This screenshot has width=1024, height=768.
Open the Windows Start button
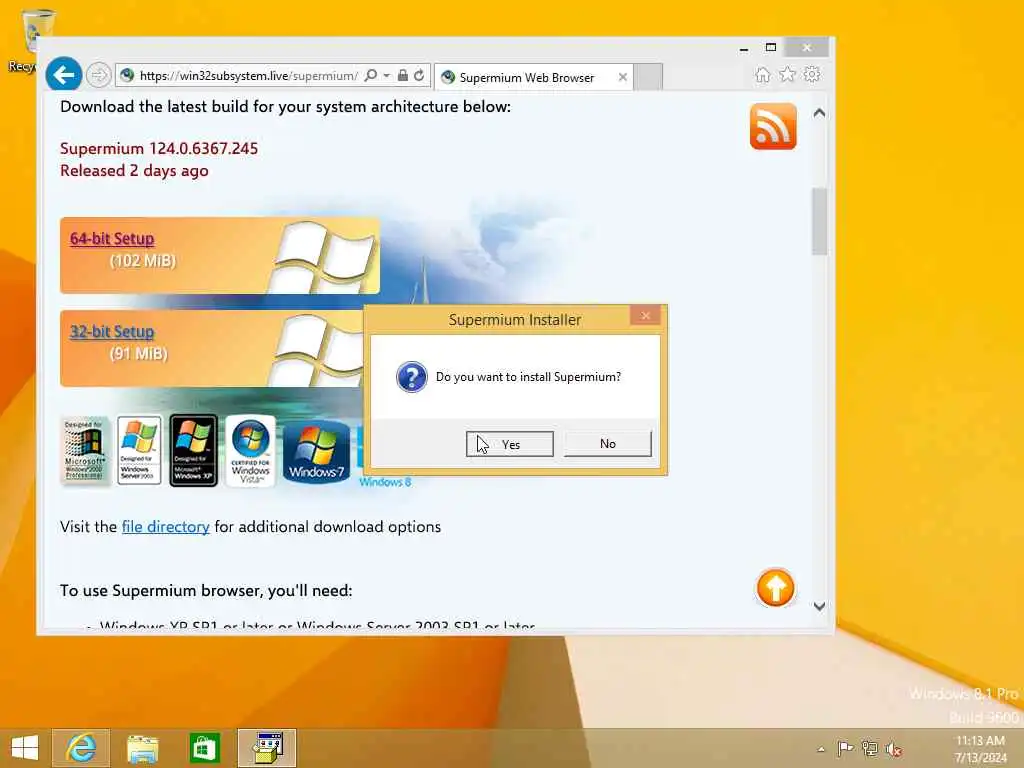point(25,748)
